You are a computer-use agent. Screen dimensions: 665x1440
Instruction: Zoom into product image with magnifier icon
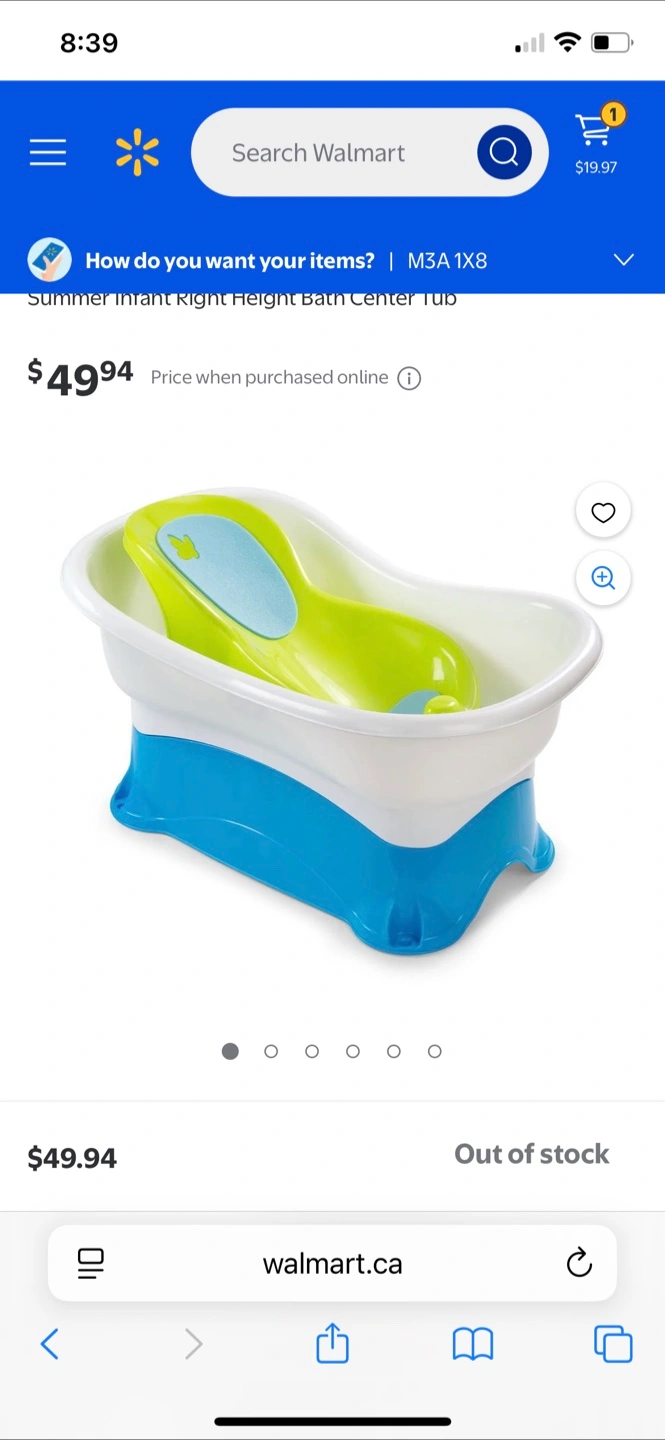[x=603, y=578]
